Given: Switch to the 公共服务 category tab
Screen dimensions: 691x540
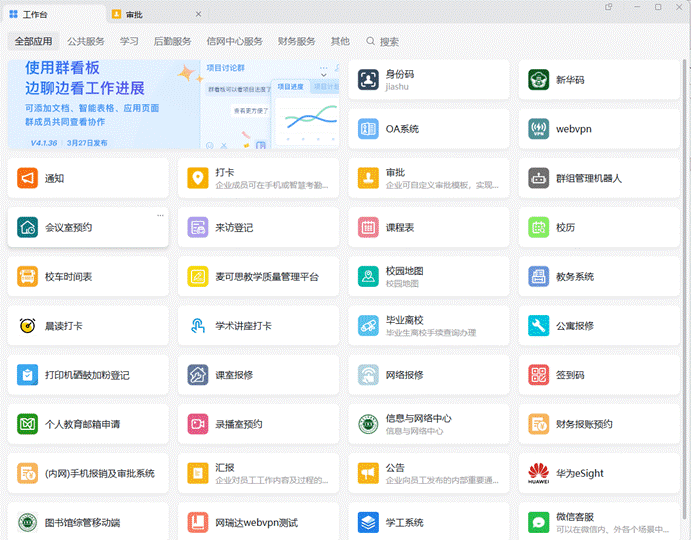Looking at the screenshot, I should point(86,42).
